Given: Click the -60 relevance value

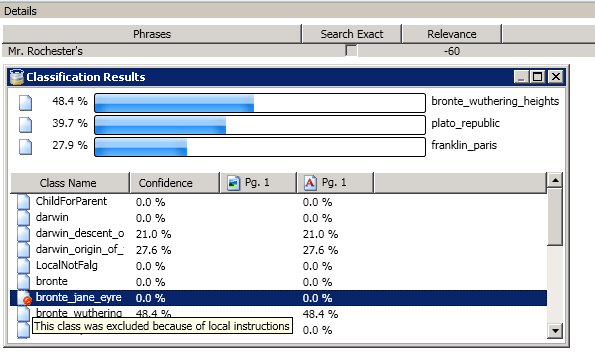Looking at the screenshot, I should click(x=452, y=51).
